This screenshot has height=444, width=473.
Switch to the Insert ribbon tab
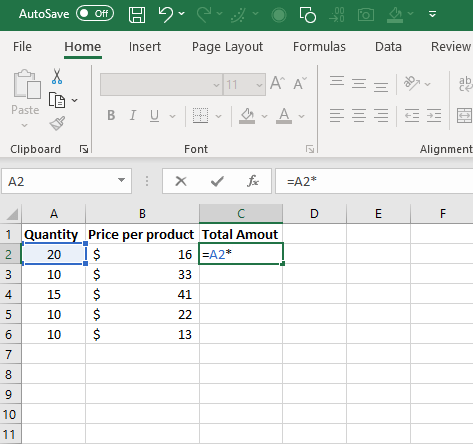pos(145,47)
